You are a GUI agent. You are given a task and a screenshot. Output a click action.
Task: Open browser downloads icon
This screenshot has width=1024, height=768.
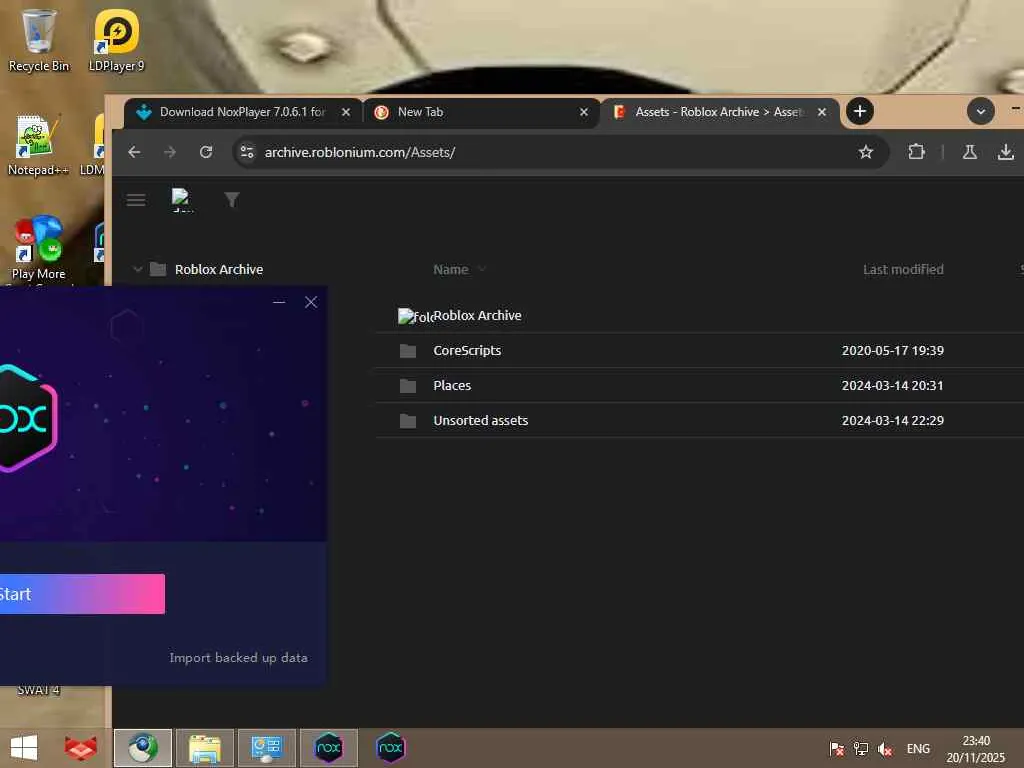coord(1006,152)
